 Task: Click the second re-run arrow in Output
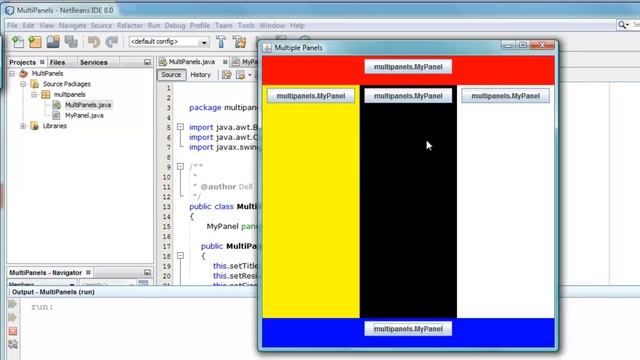pos(13,318)
